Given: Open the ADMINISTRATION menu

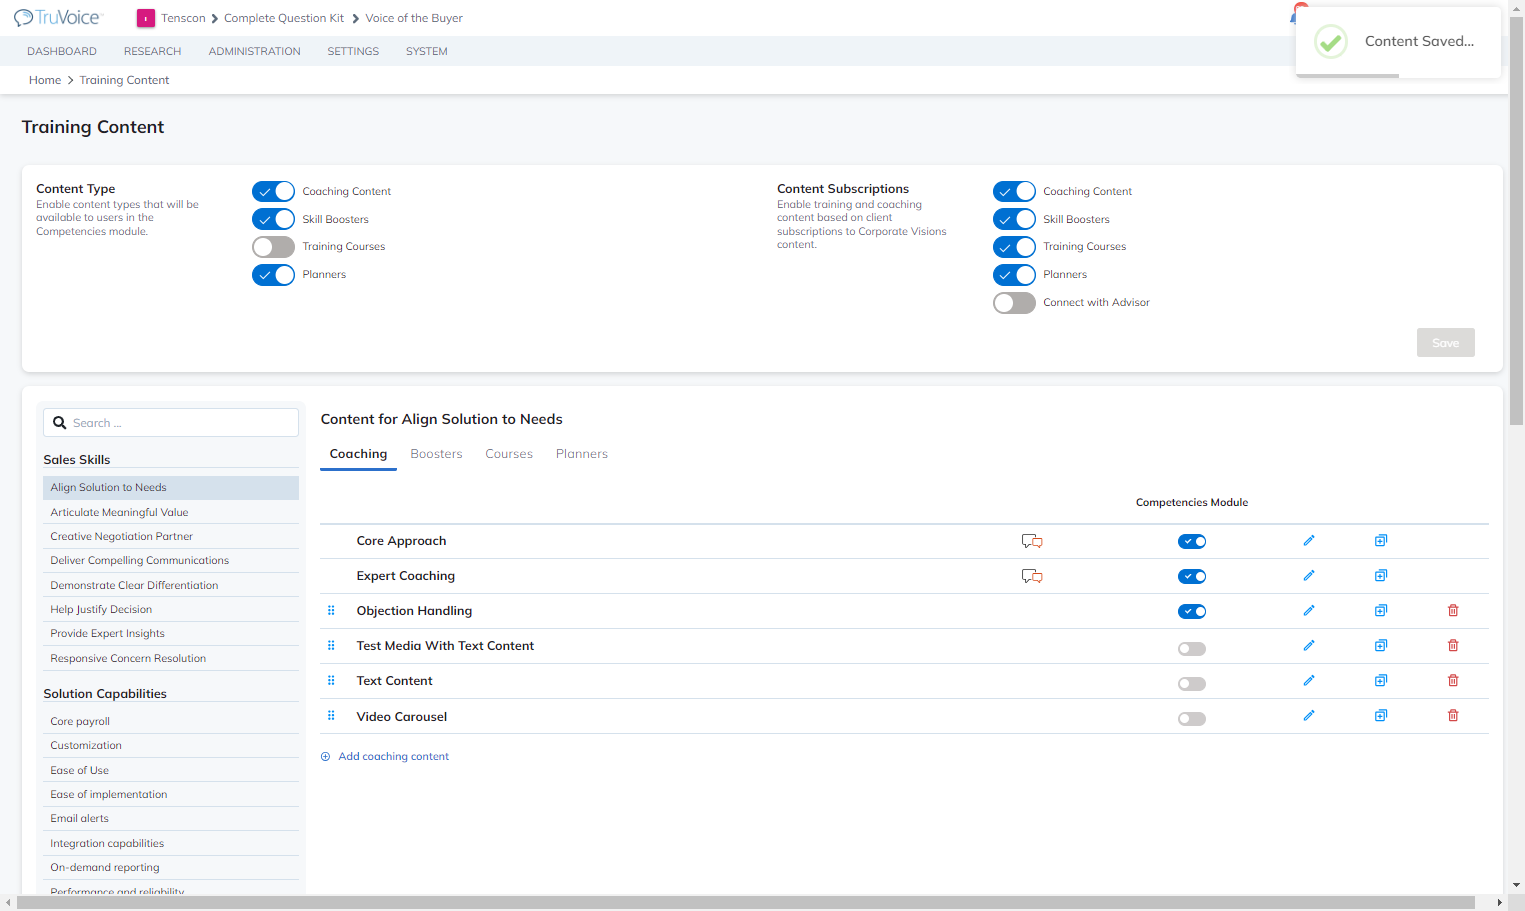Looking at the screenshot, I should click(x=254, y=51).
